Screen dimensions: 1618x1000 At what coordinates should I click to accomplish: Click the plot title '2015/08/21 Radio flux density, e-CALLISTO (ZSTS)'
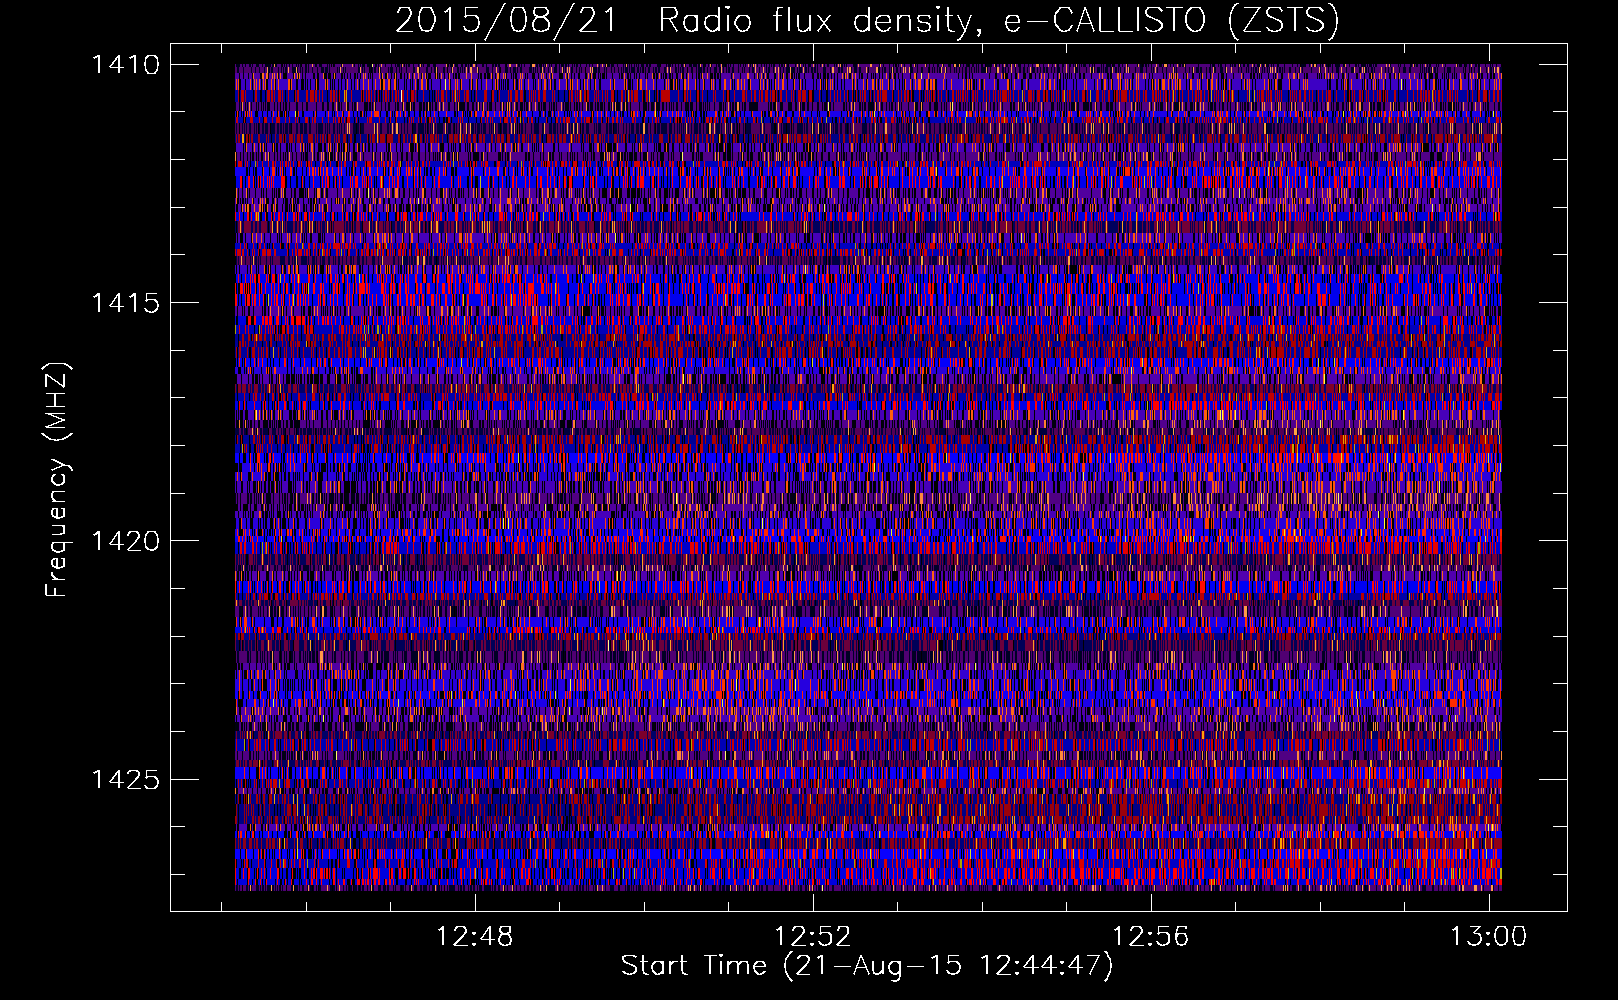[867, 21]
